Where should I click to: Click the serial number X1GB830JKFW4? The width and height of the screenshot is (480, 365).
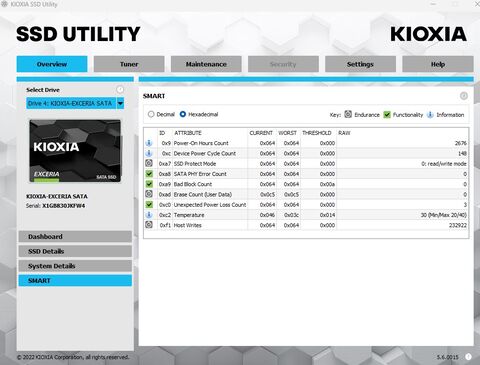coord(63,206)
